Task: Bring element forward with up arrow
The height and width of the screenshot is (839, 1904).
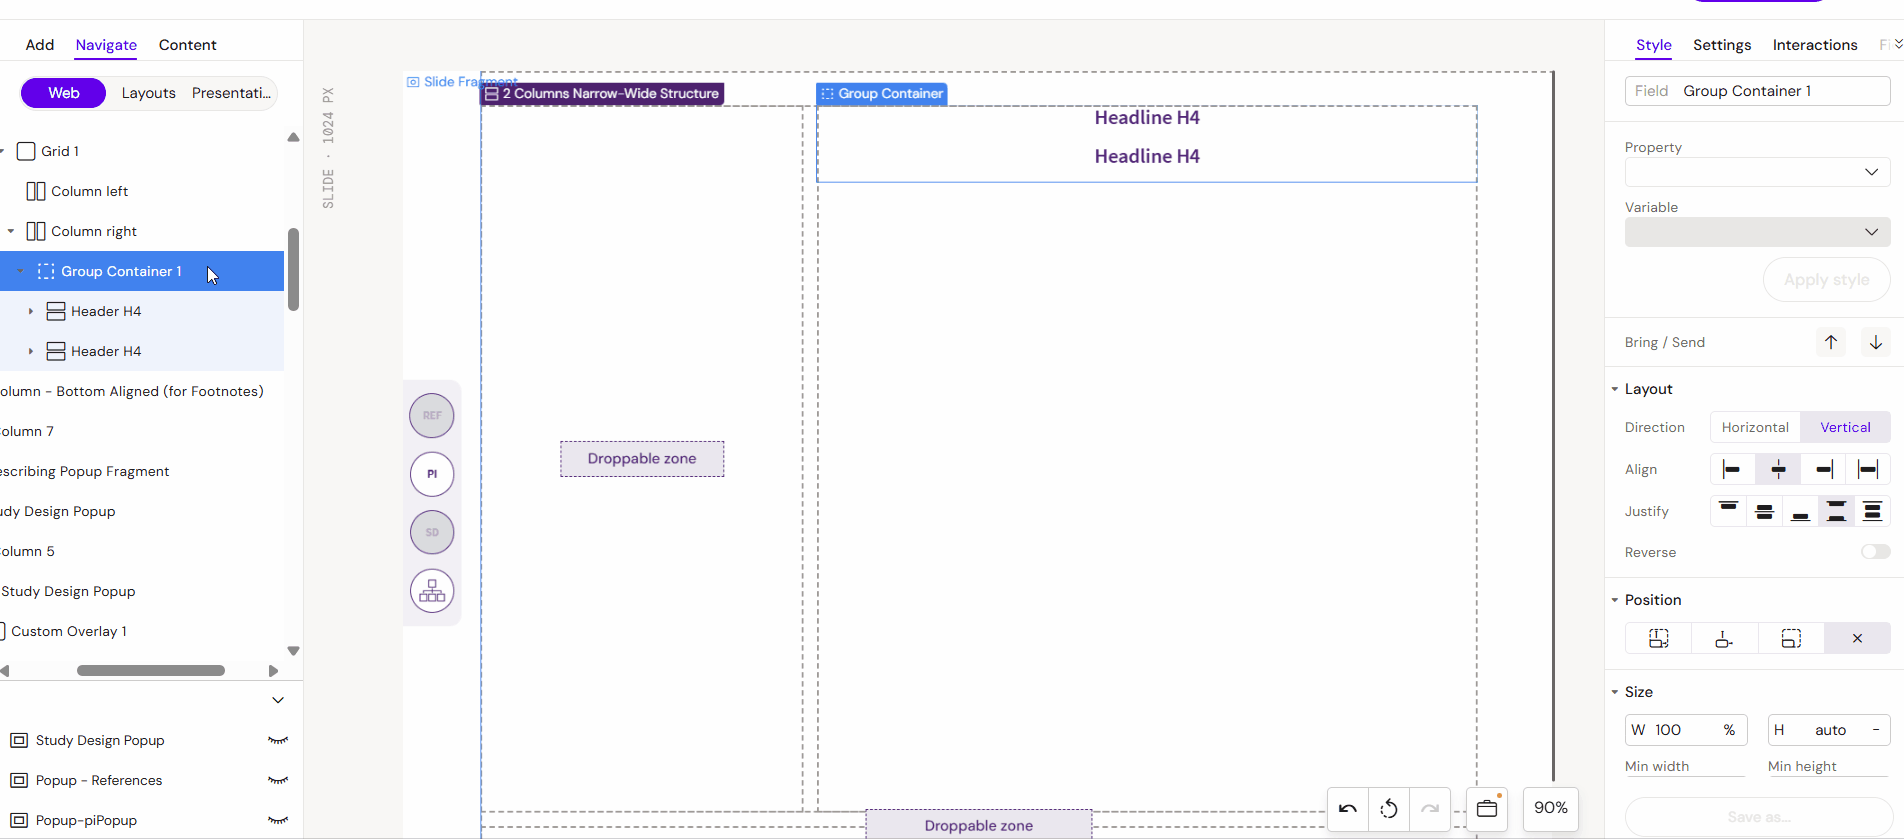Action: pyautogui.click(x=1831, y=342)
